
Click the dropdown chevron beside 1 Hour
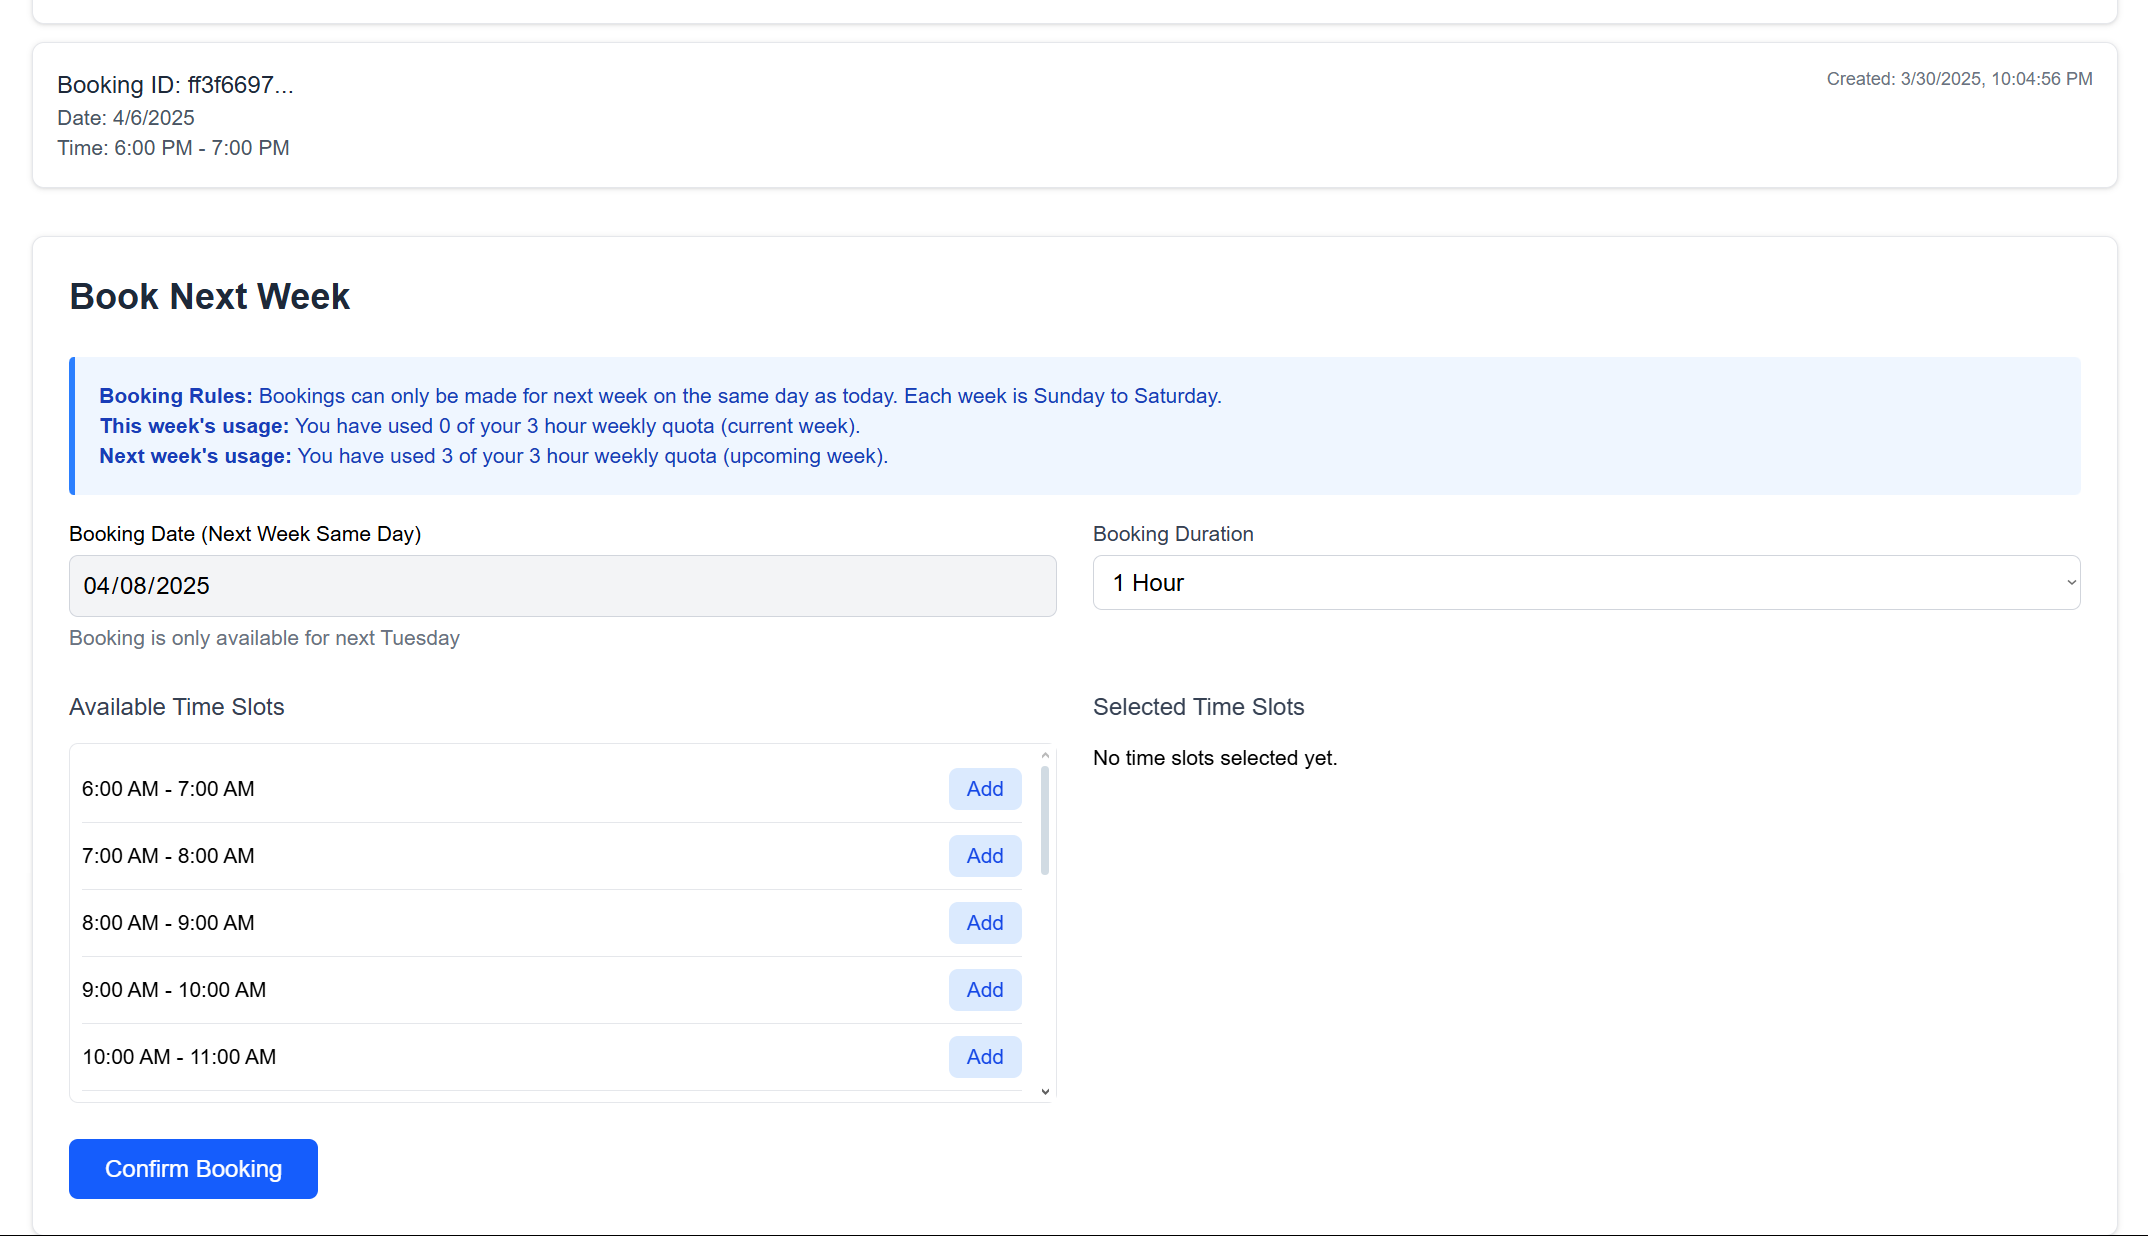point(2071,583)
